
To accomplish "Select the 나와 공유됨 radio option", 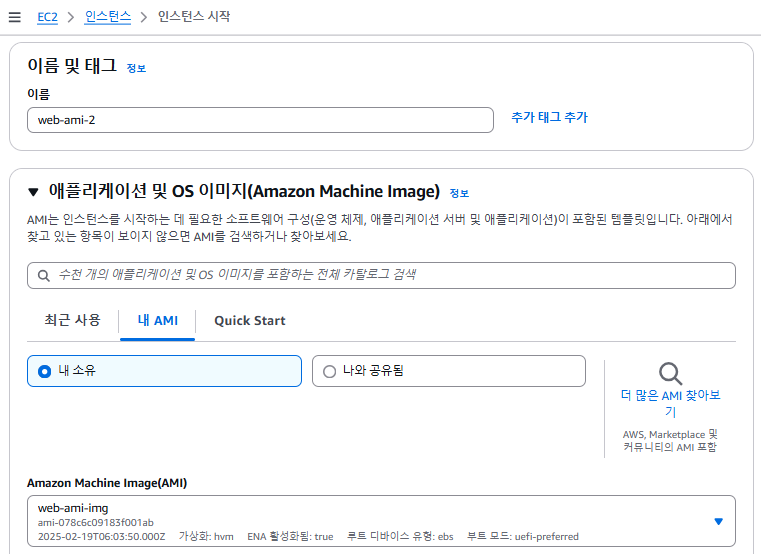I will [x=448, y=371].
